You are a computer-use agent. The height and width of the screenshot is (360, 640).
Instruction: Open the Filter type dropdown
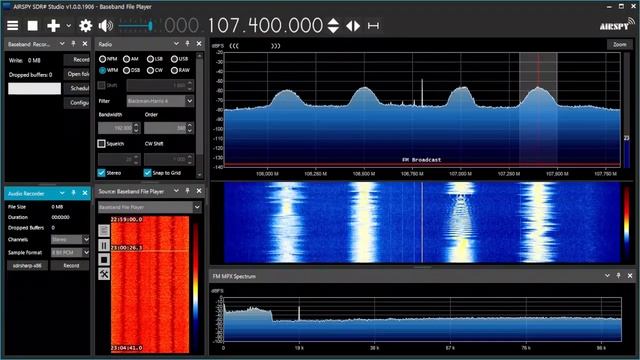[x=160, y=101]
